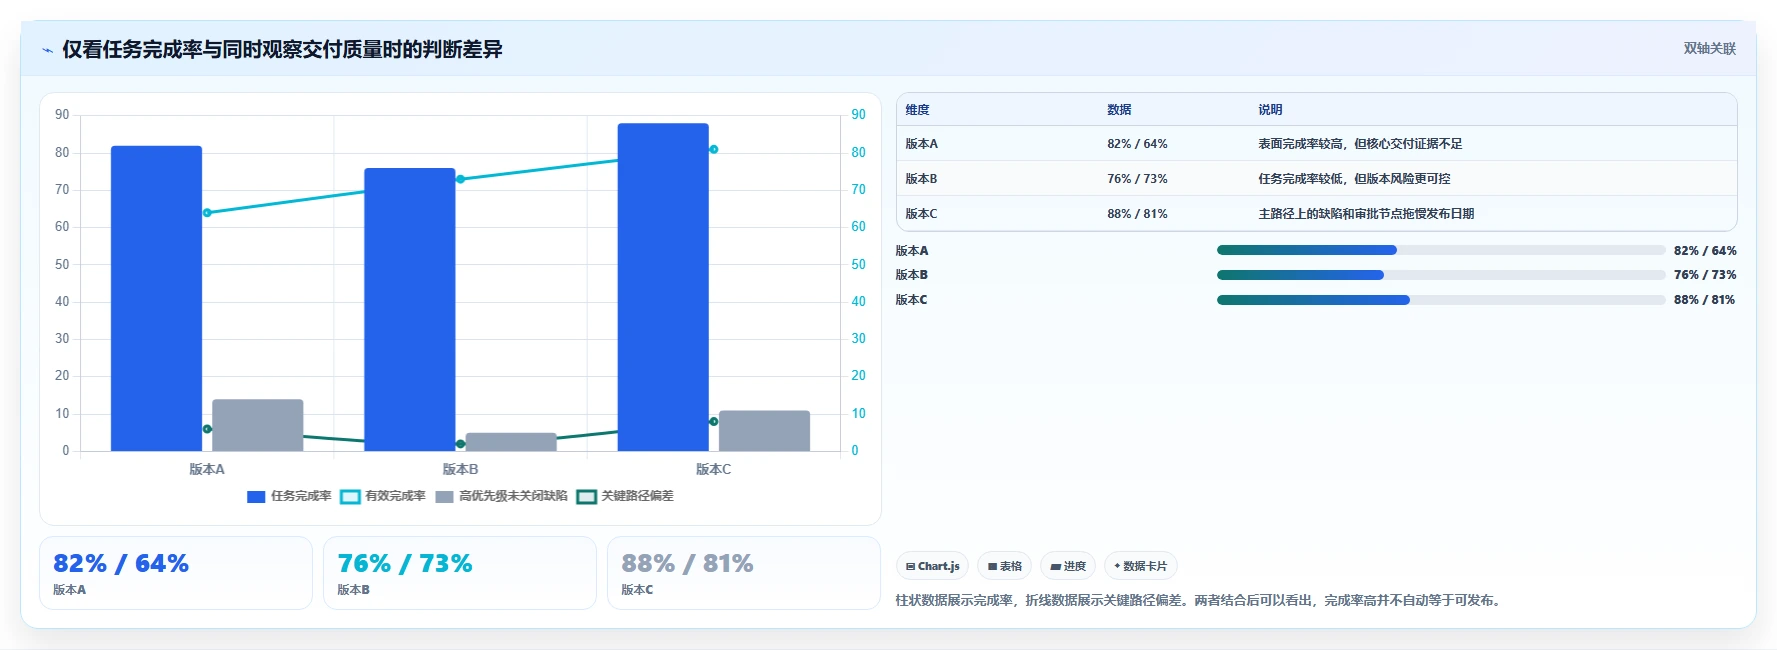Select the 数据卡片 chip
Image resolution: width=1777 pixels, height=650 pixels.
1141,566
